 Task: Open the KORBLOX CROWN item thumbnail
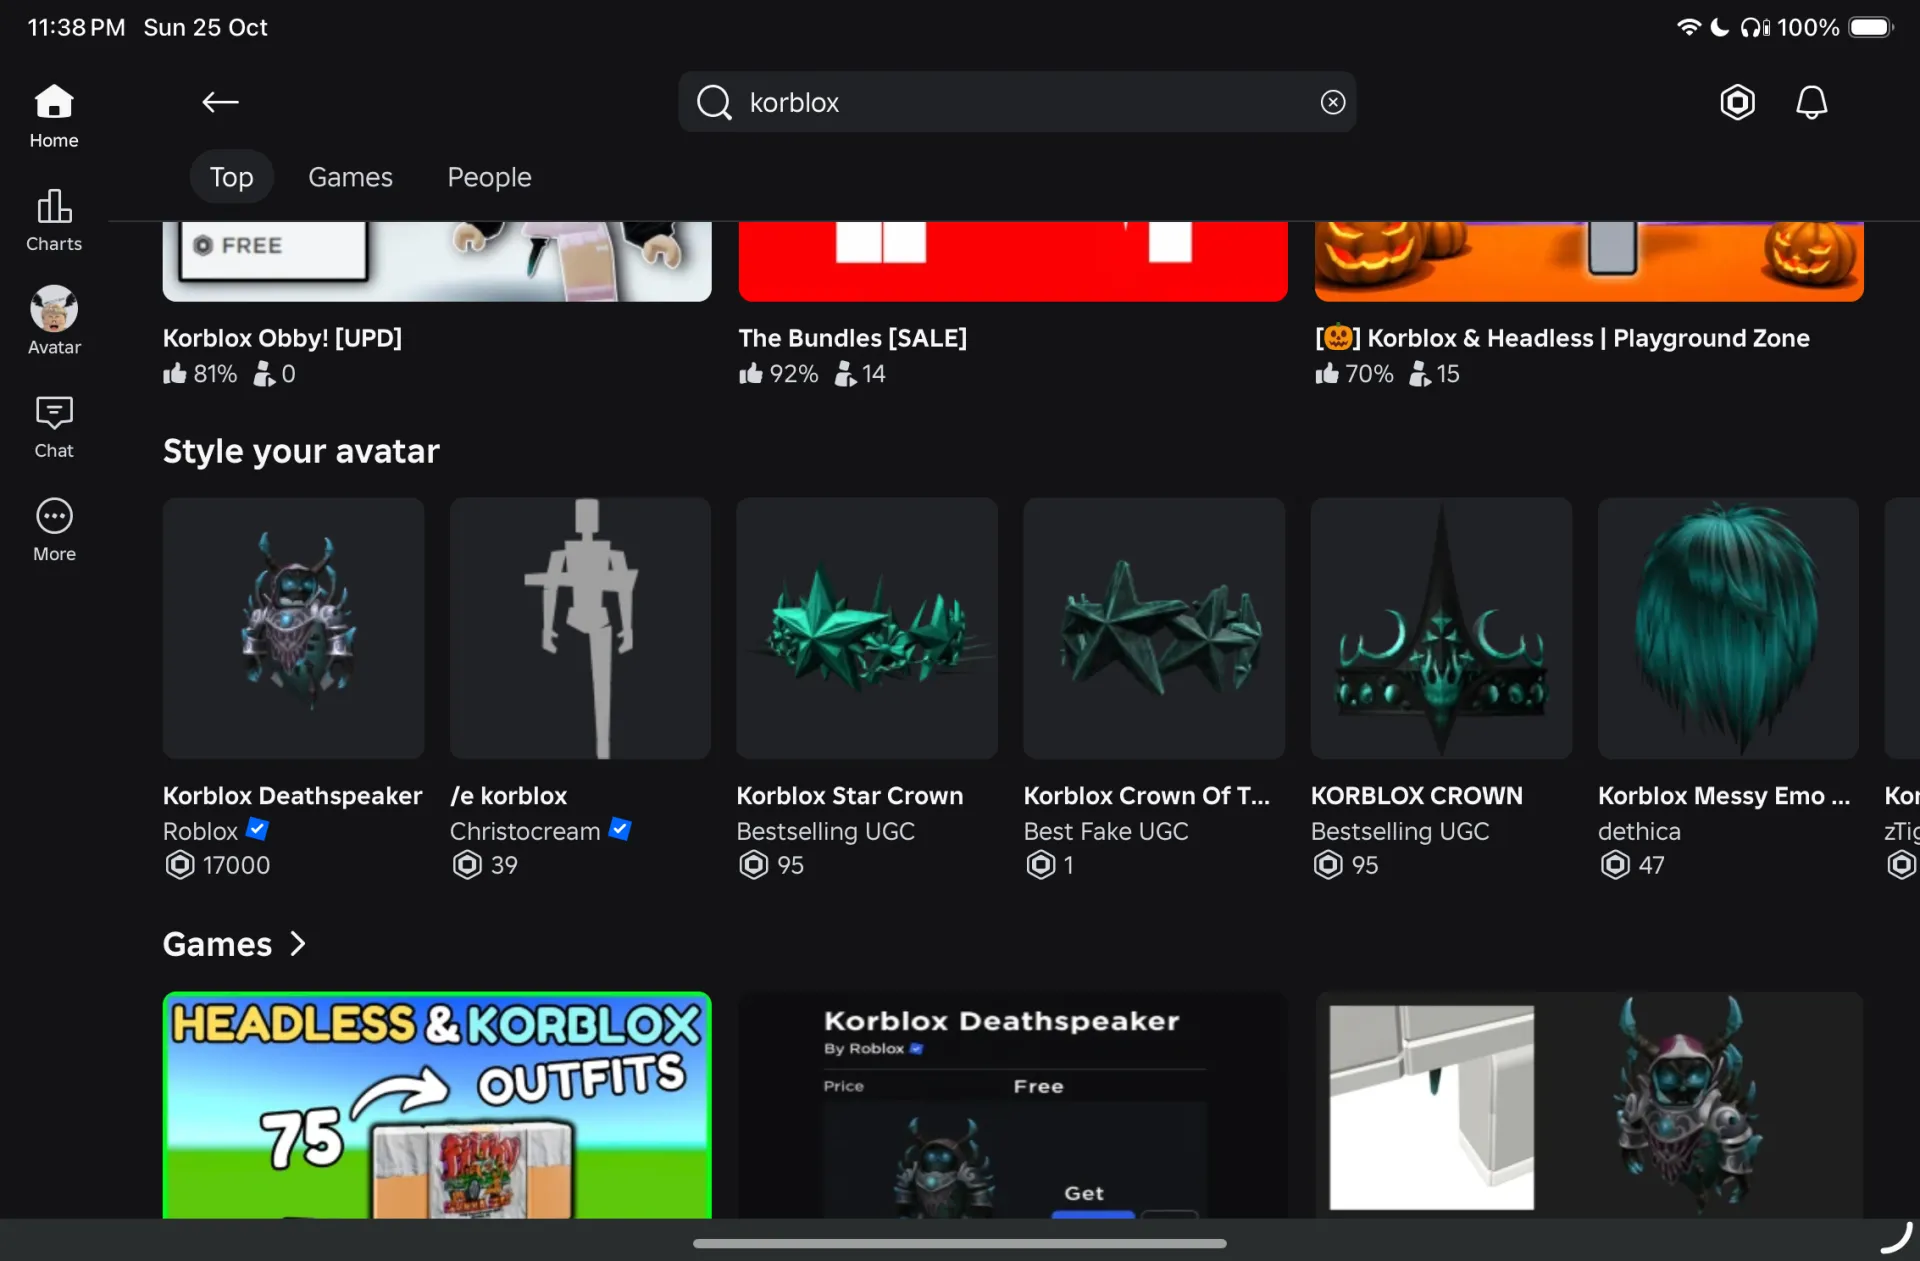pos(1441,628)
